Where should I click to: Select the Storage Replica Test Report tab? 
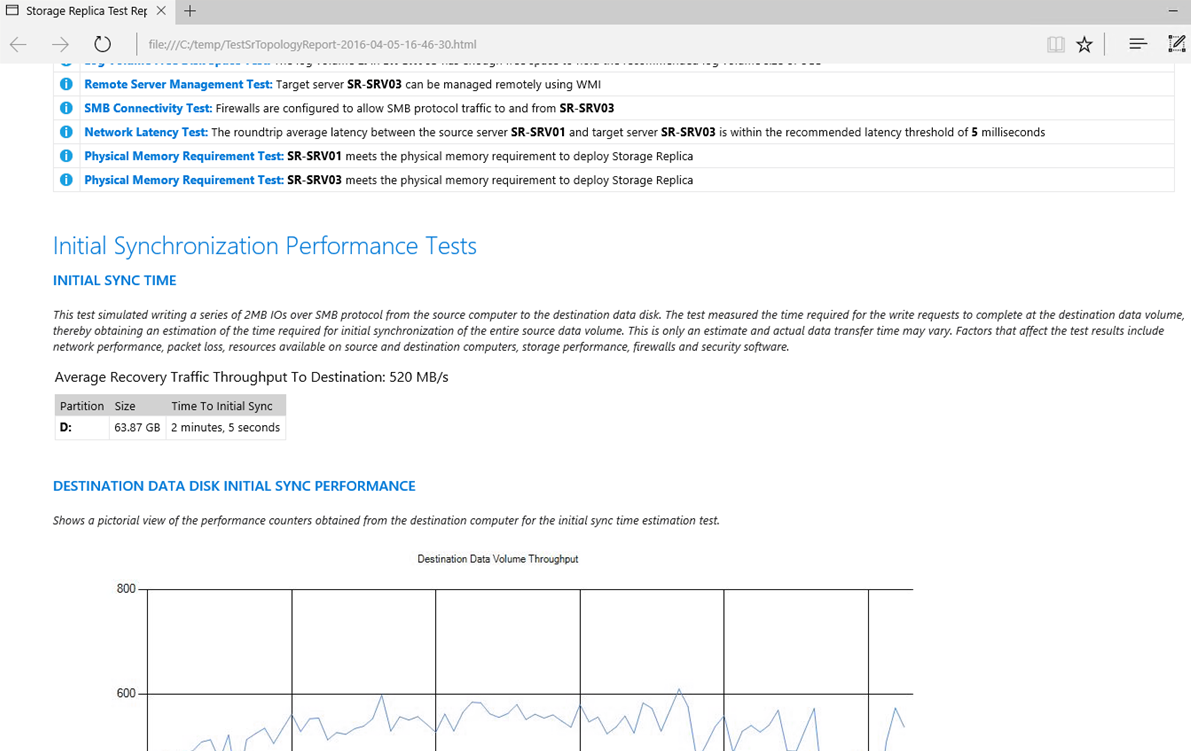(x=85, y=11)
